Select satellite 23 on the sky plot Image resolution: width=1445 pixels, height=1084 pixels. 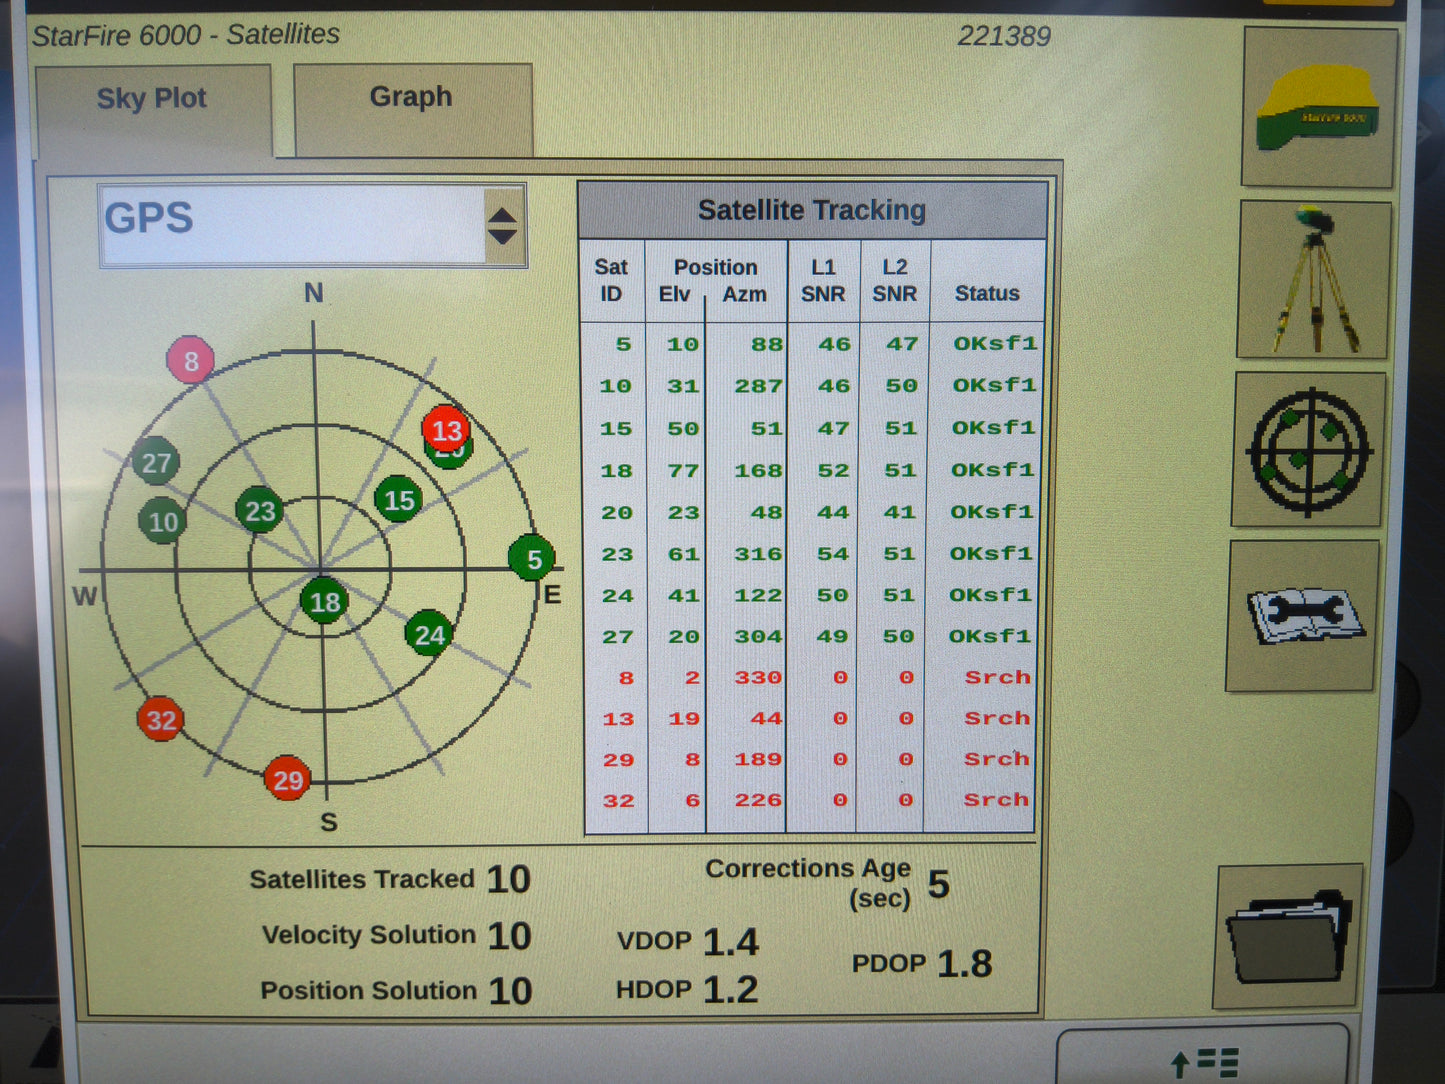259,511
